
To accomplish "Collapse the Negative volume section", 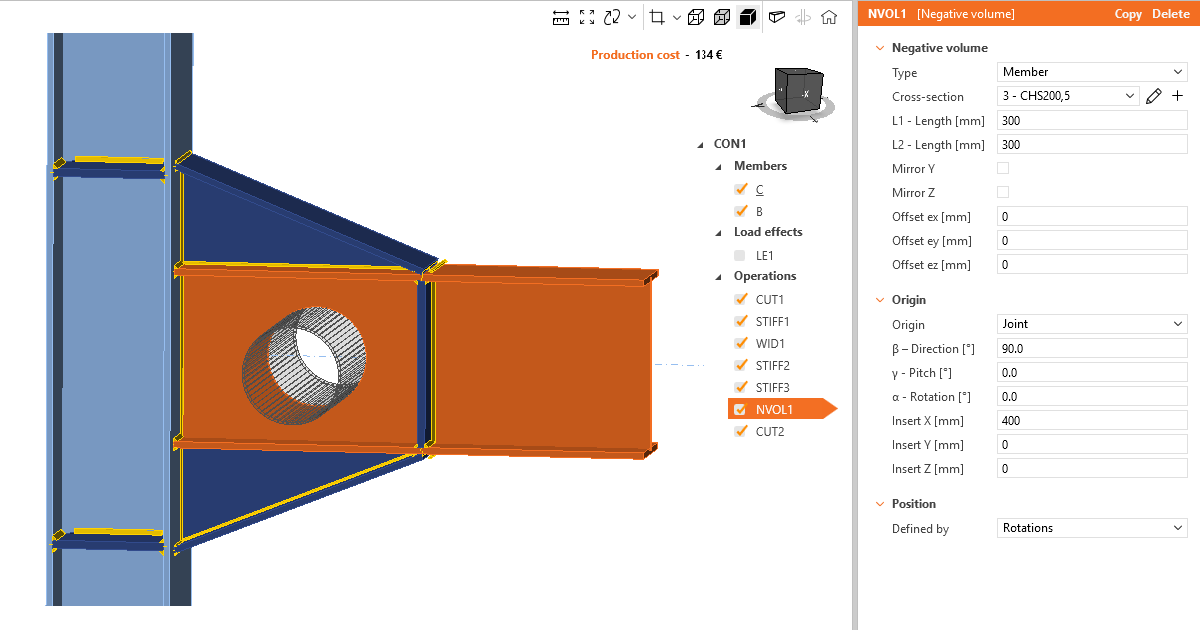I will coord(880,48).
